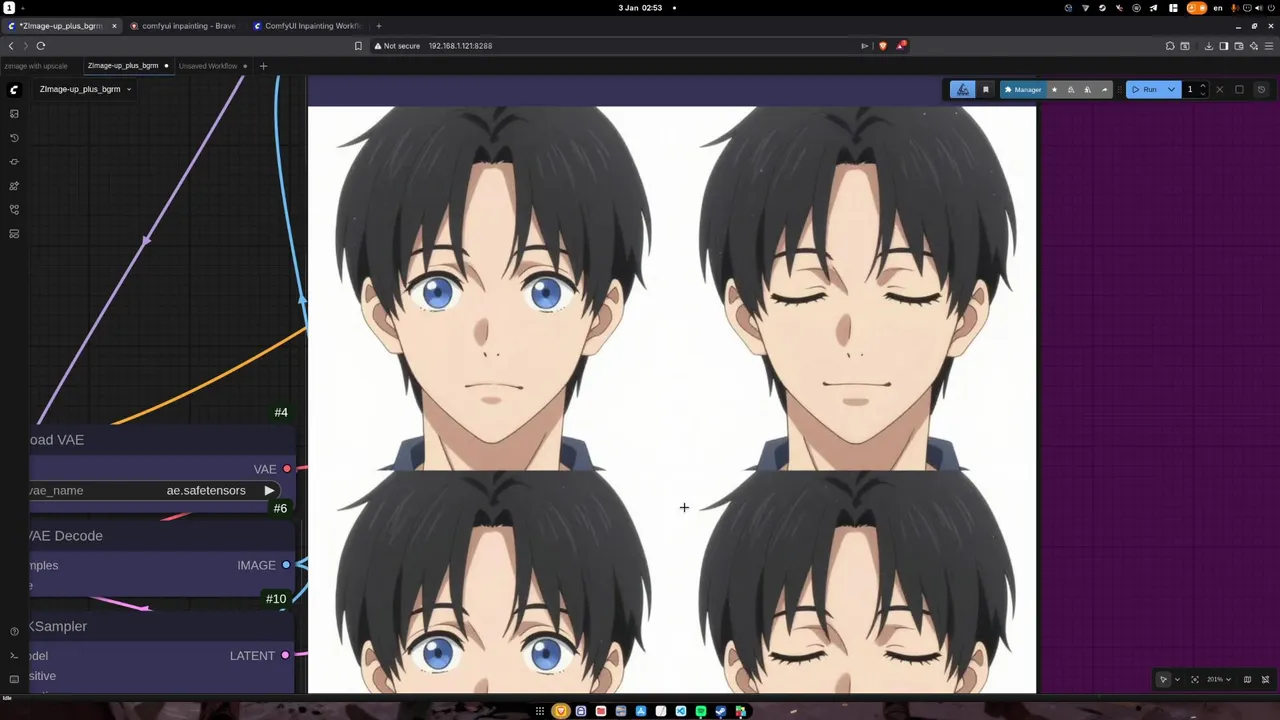
Task: Open the queue history sidebar icon
Action: click(x=14, y=138)
